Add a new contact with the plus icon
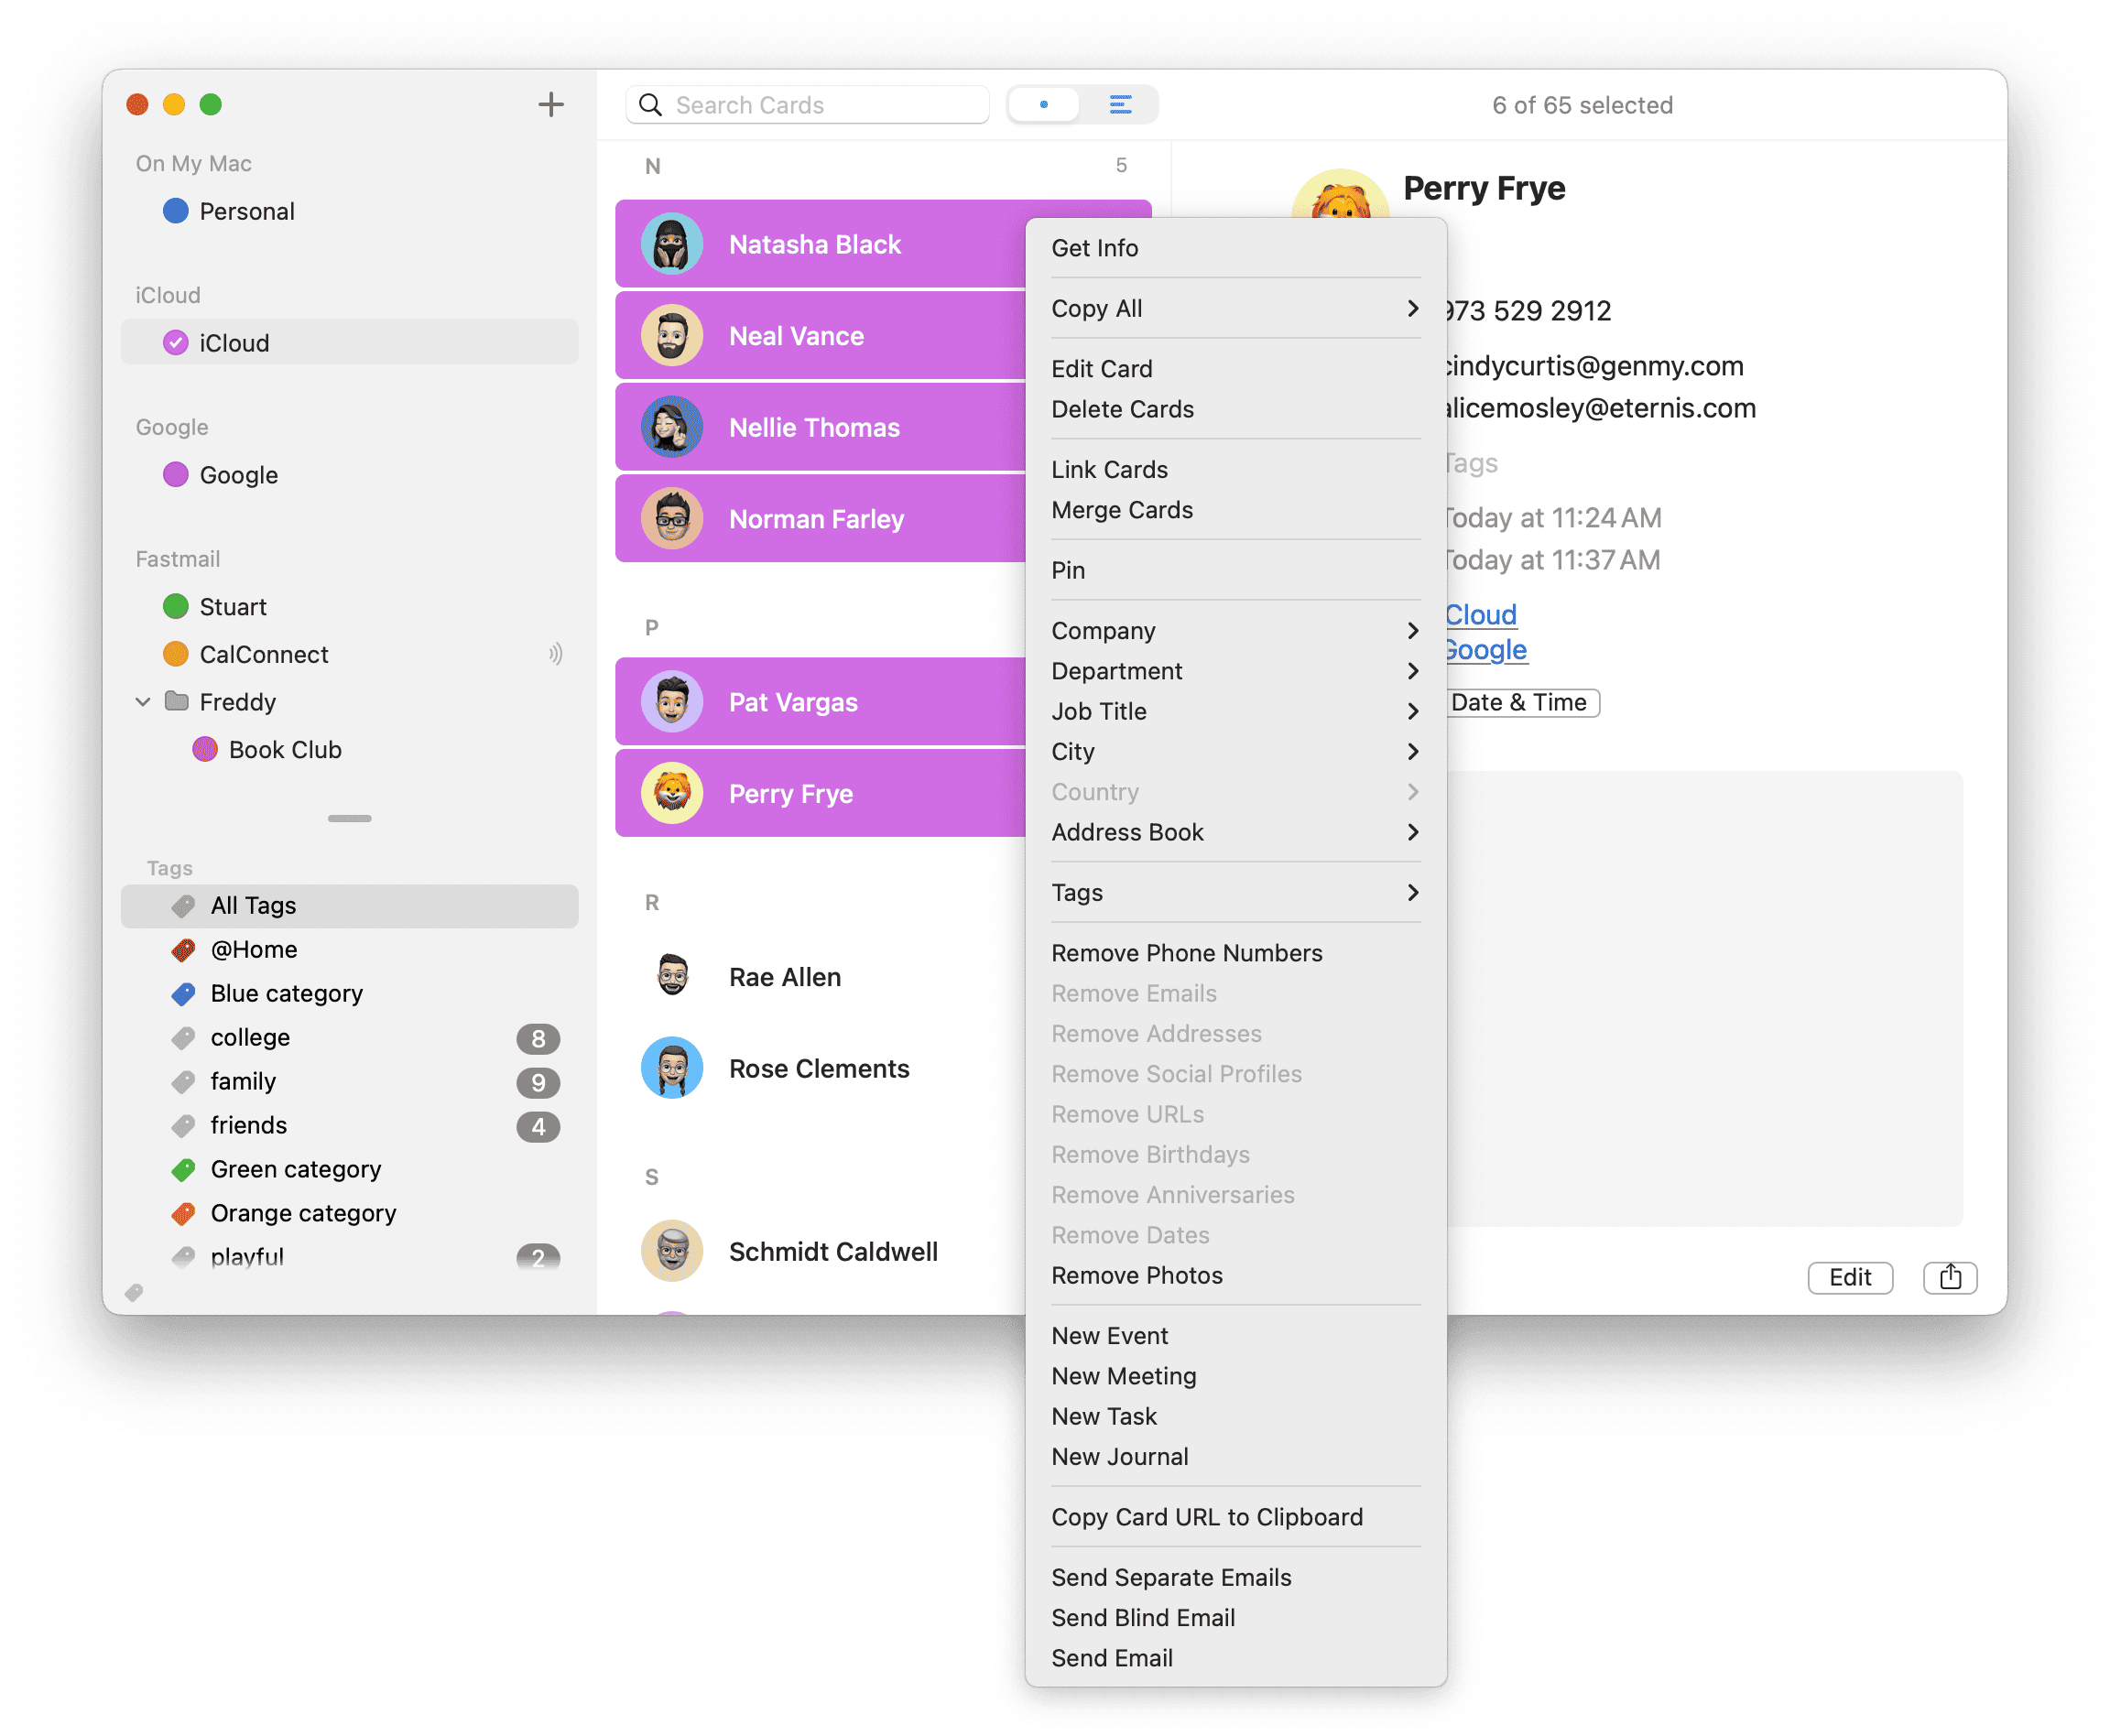The image size is (2110, 1736). [x=551, y=104]
